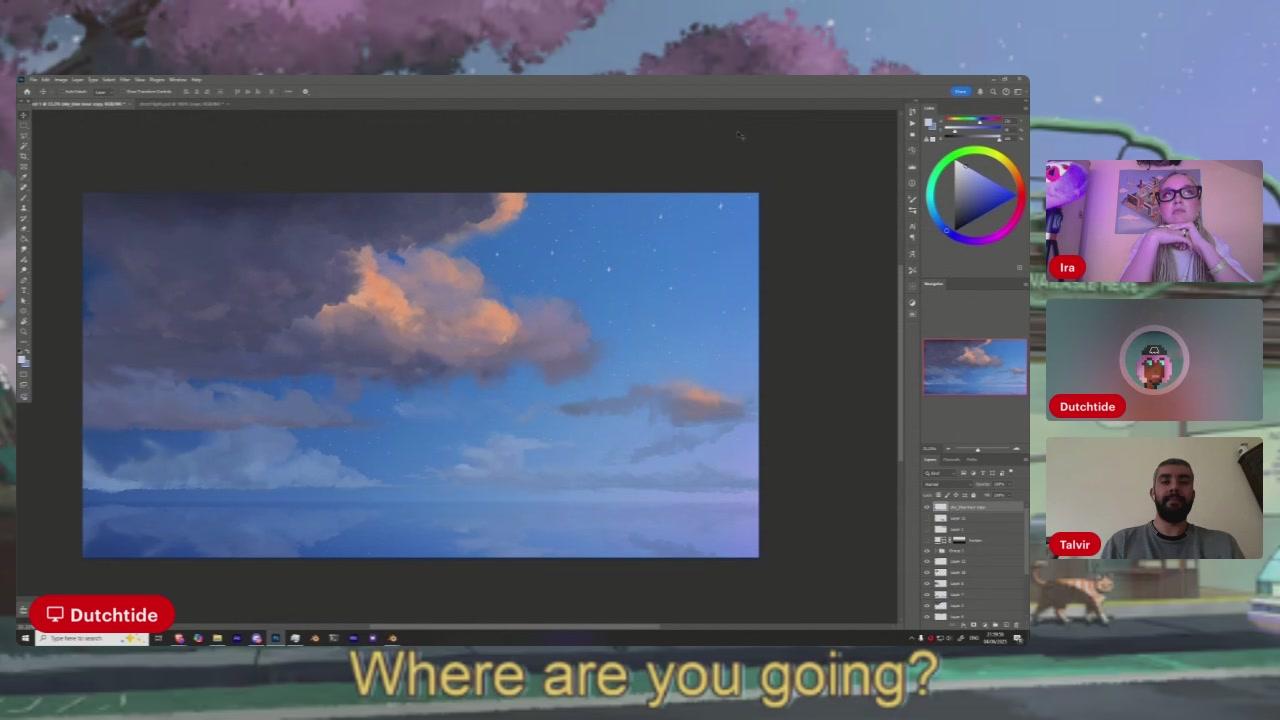This screenshot has height=720, width=1280.
Task: Toggle Show Transform Controls checkbox
Action: [122, 92]
